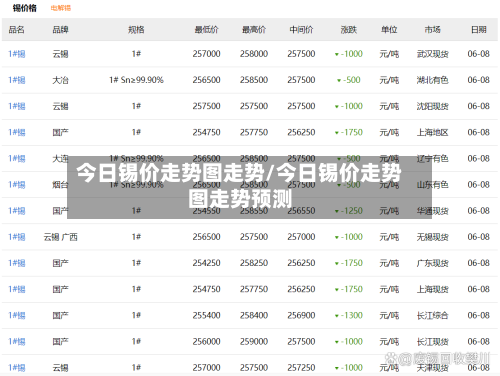Image resolution: width=500 pixels, height=376 pixels.
Task: Click the 06-08 date in 无锡现货 row
Action: click(479, 237)
